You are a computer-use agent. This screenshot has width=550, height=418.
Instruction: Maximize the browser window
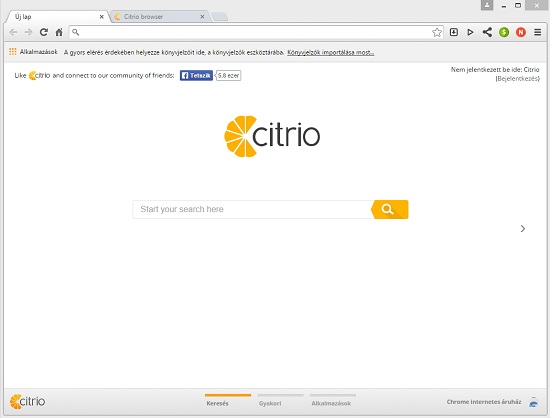(518, 5)
